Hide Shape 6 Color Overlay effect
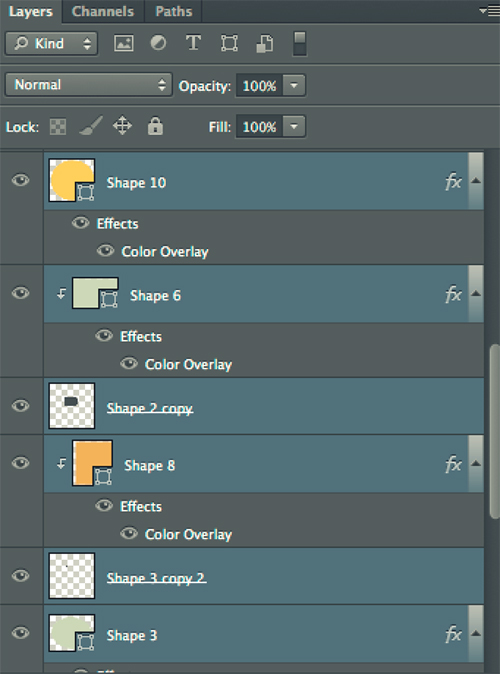The width and height of the screenshot is (500, 674). click(129, 364)
